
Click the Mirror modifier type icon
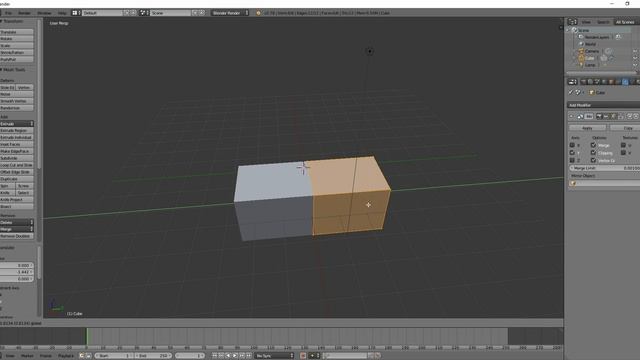tap(580, 116)
